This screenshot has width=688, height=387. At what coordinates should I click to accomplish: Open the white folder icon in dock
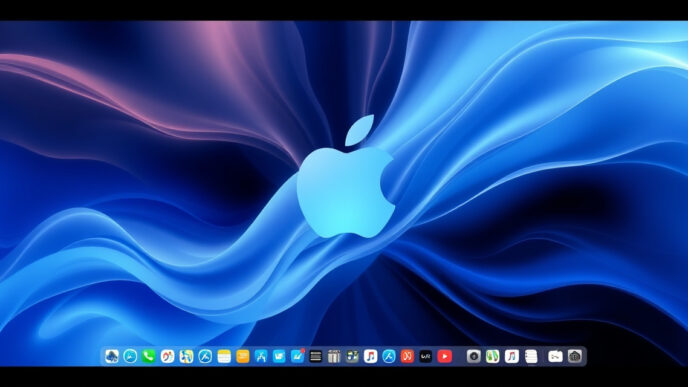555,356
